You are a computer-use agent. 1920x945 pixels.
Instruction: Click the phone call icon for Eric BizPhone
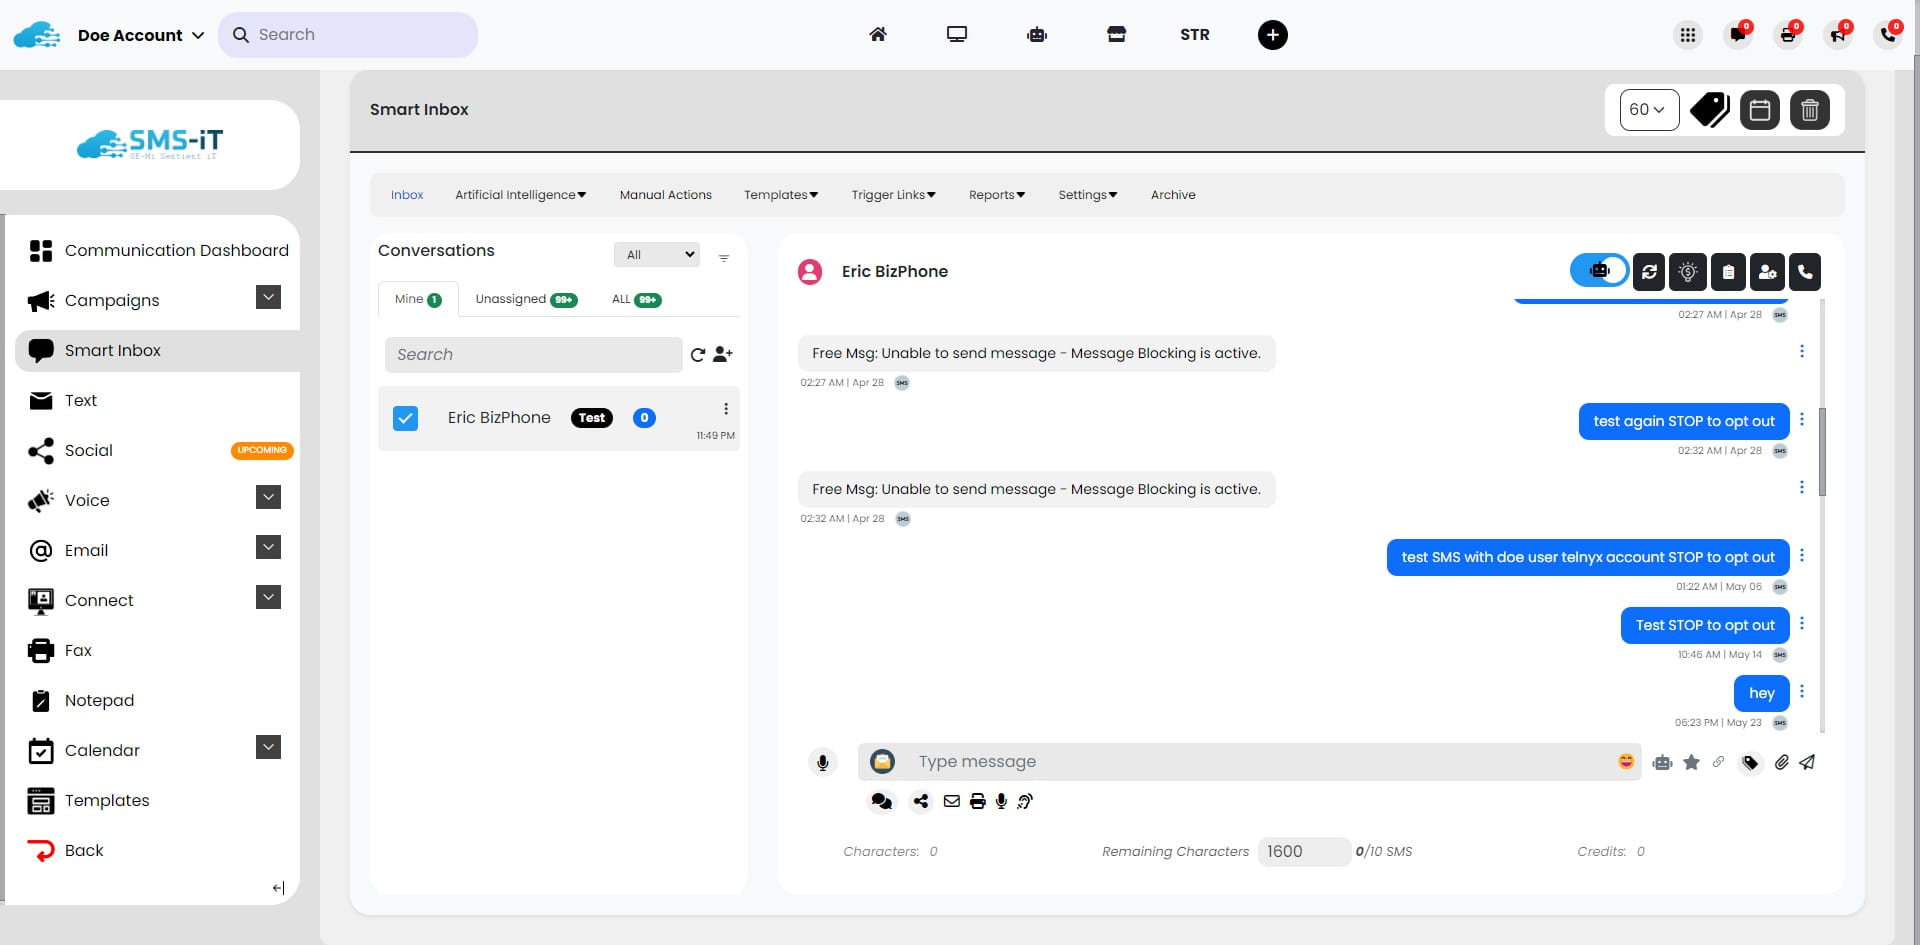(1805, 272)
